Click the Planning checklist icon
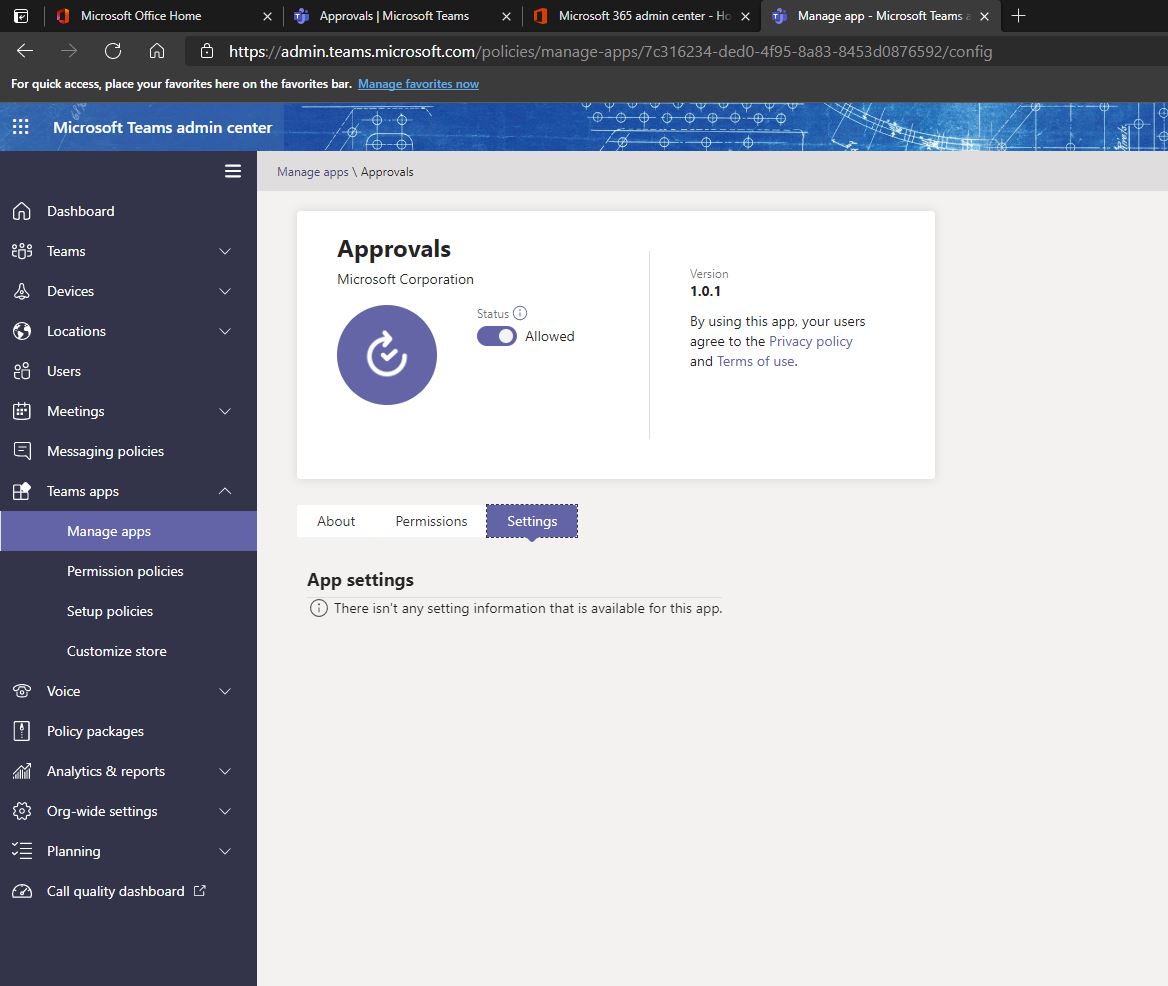The width and height of the screenshot is (1168, 986). tap(22, 851)
